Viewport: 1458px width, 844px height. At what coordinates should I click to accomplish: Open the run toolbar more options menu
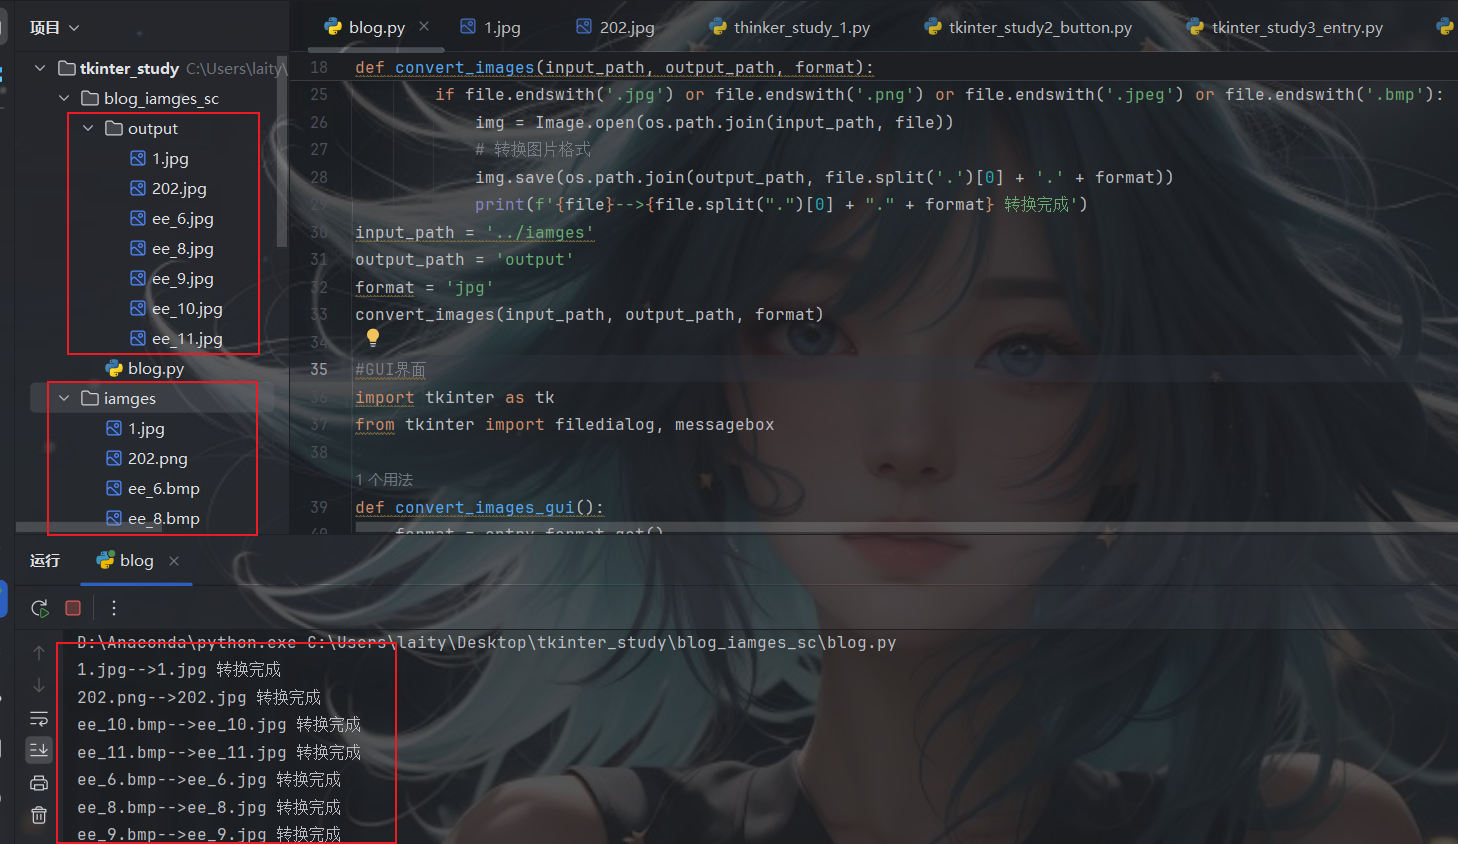coord(114,608)
